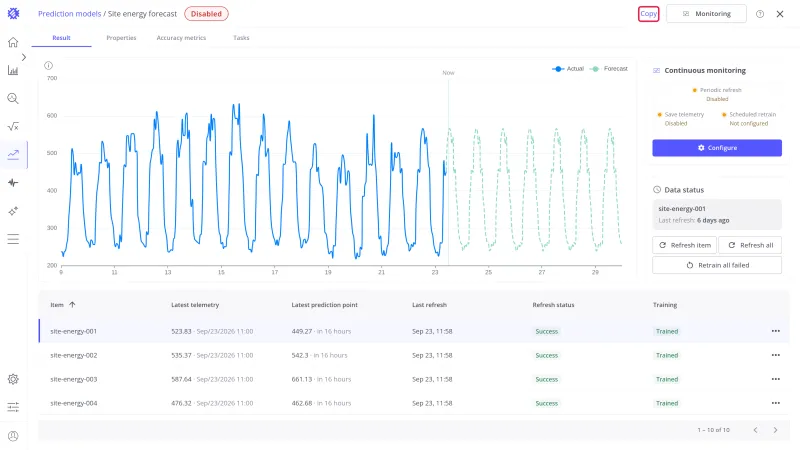Select the site-energy-002 table row
Image resolution: width=800 pixels, height=450 pixels.
pos(414,355)
